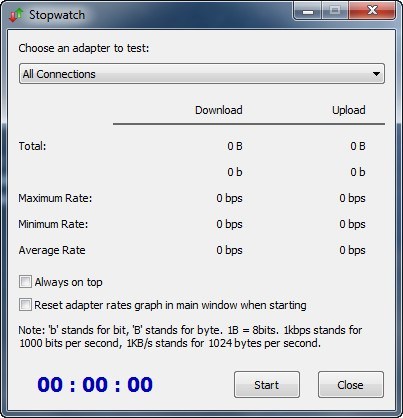Click the Close button at bottom
403x418 pixels.
(x=351, y=385)
